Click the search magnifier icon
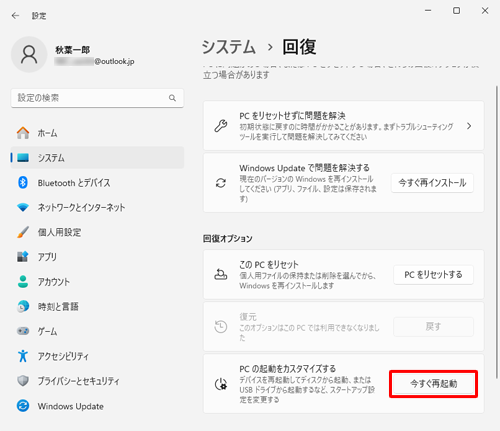The width and height of the screenshot is (500, 431). coord(172,98)
